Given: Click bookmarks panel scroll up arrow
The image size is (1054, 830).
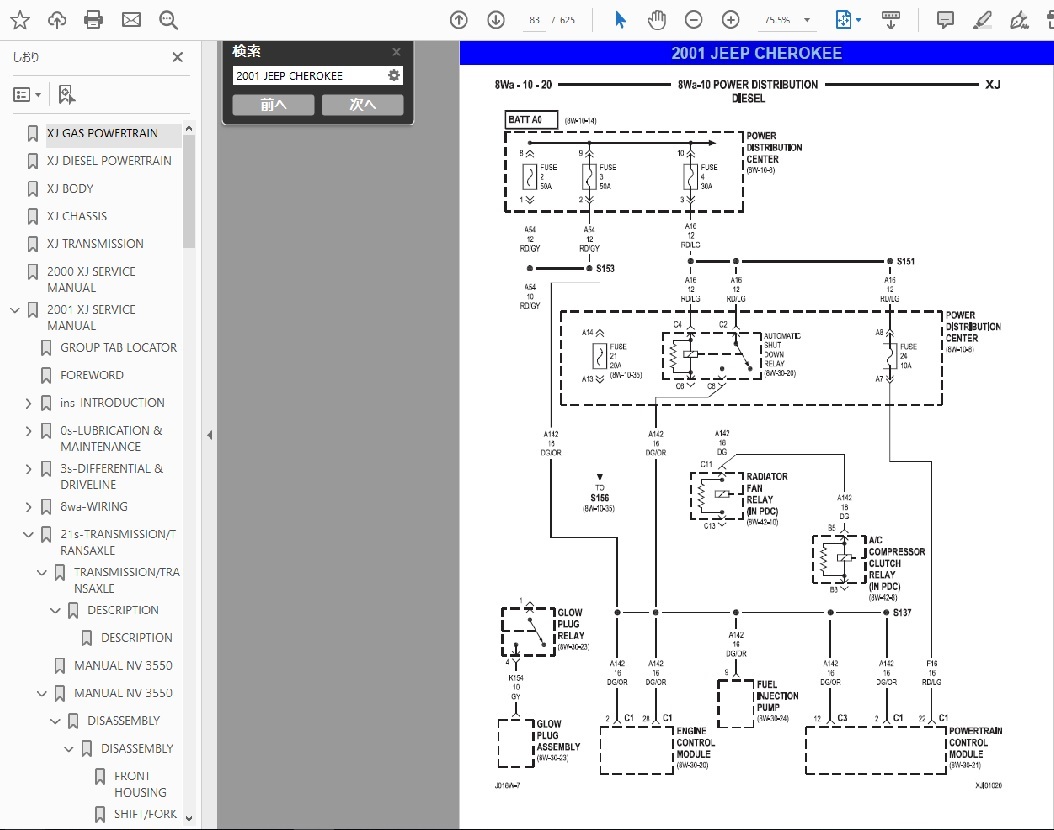Looking at the screenshot, I should click(189, 128).
